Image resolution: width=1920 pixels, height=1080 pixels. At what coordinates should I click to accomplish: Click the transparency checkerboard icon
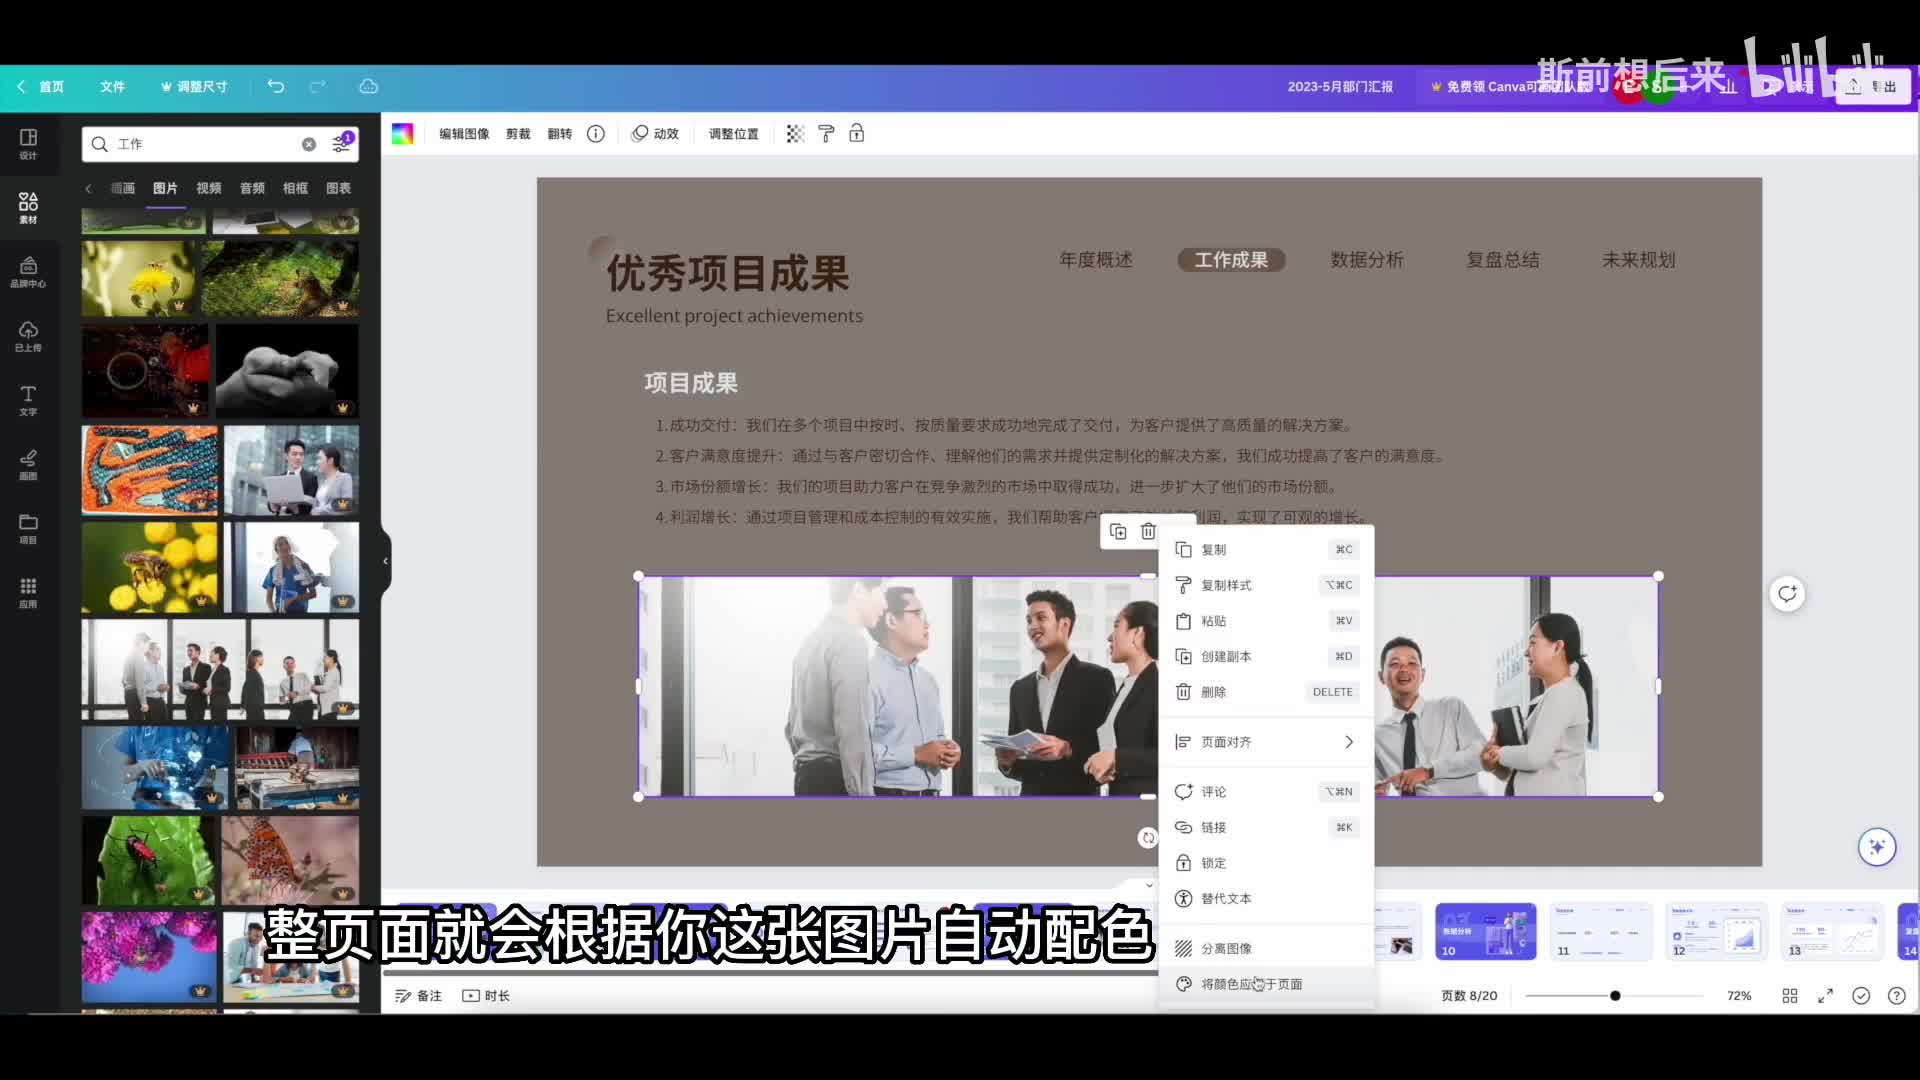click(795, 134)
